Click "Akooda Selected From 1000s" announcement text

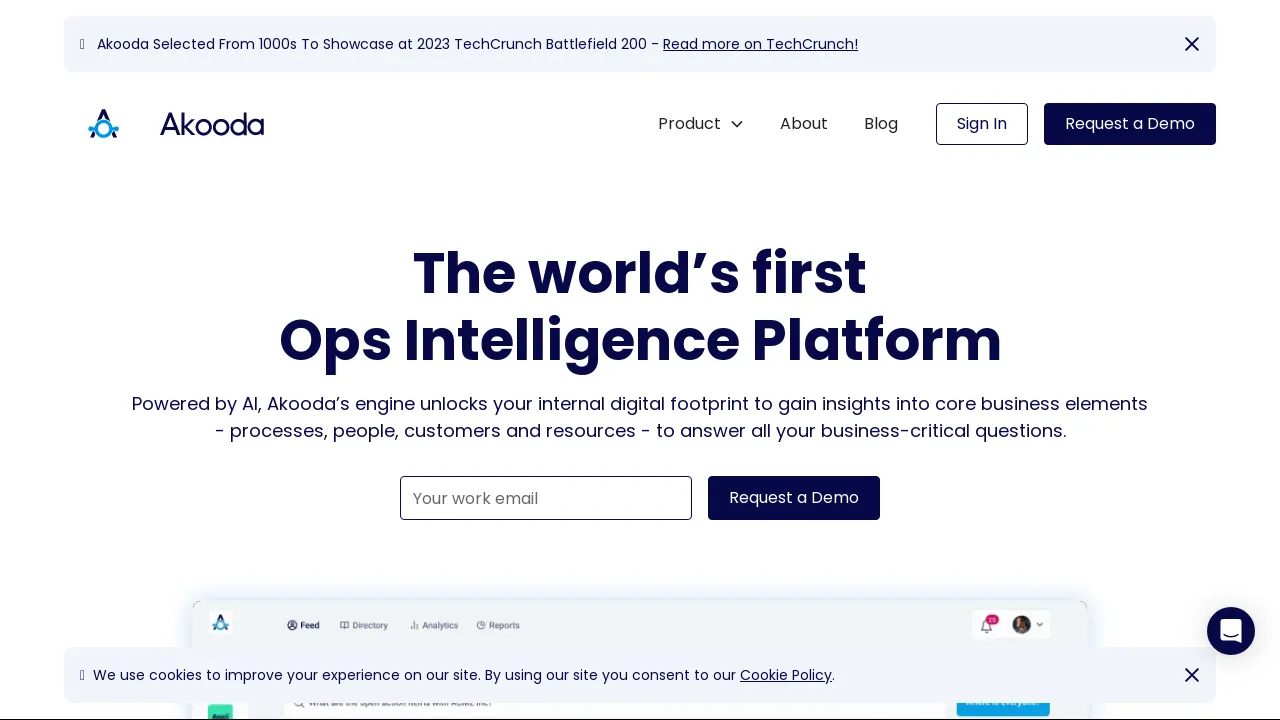pos(373,44)
